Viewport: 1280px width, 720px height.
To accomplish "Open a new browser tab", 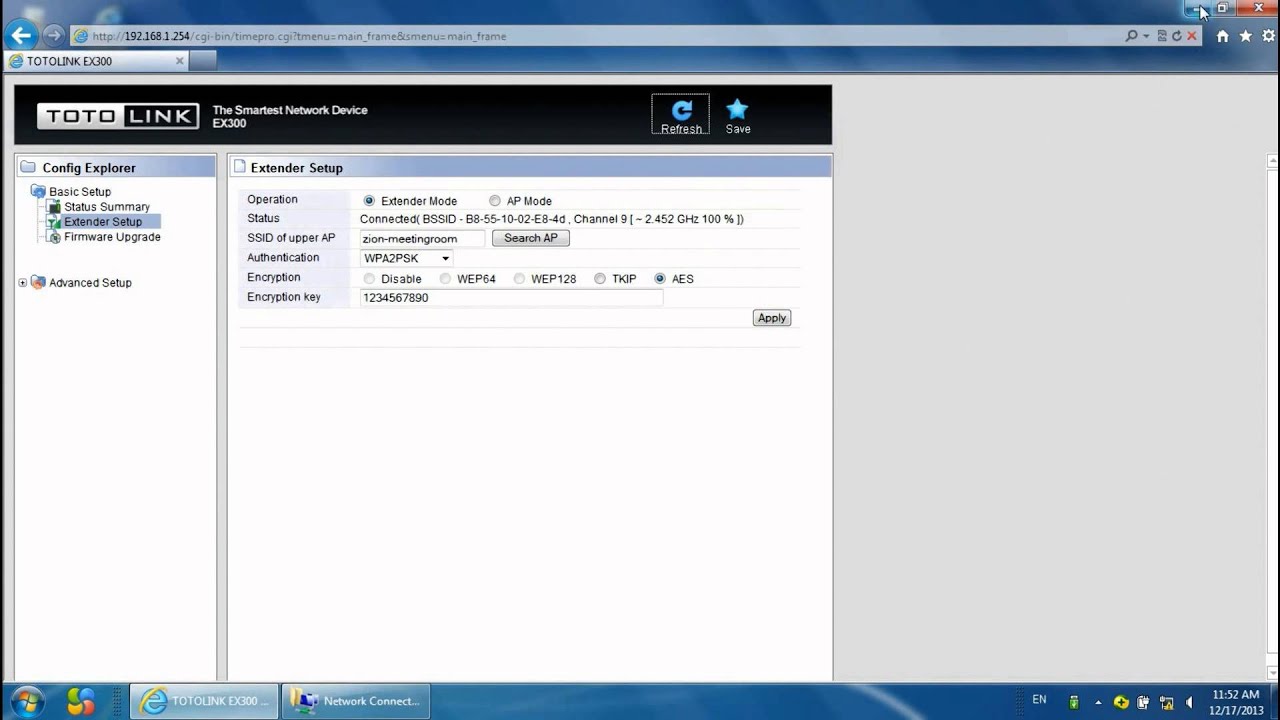I will coord(203,61).
